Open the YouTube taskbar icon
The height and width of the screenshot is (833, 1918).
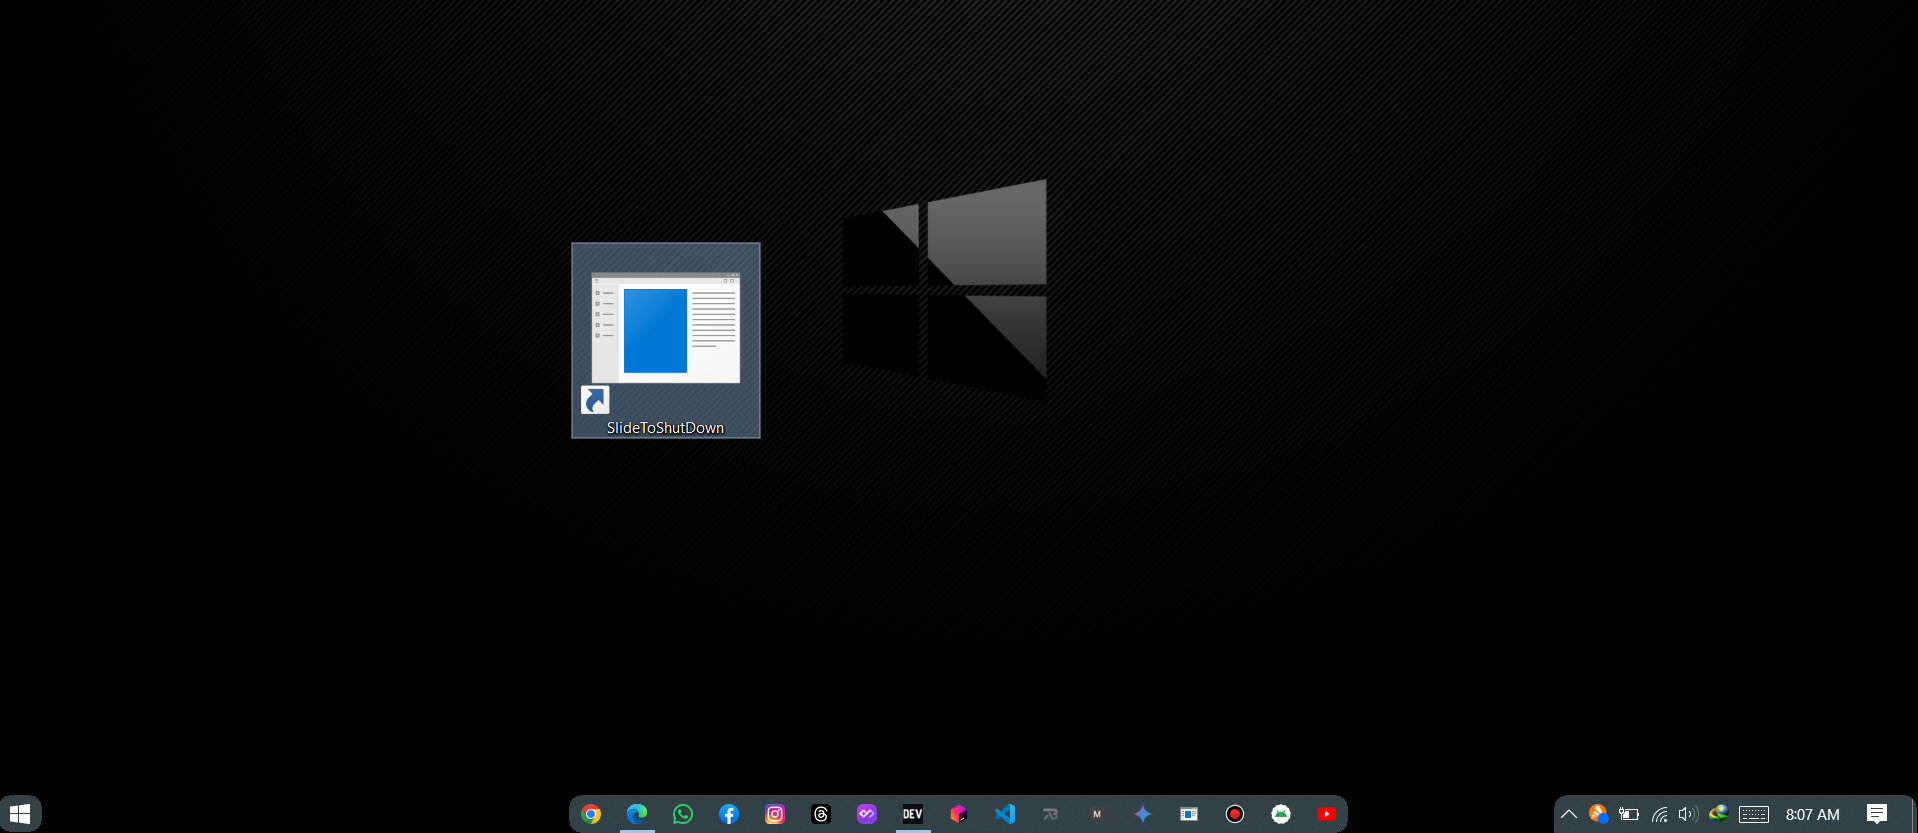point(1327,814)
